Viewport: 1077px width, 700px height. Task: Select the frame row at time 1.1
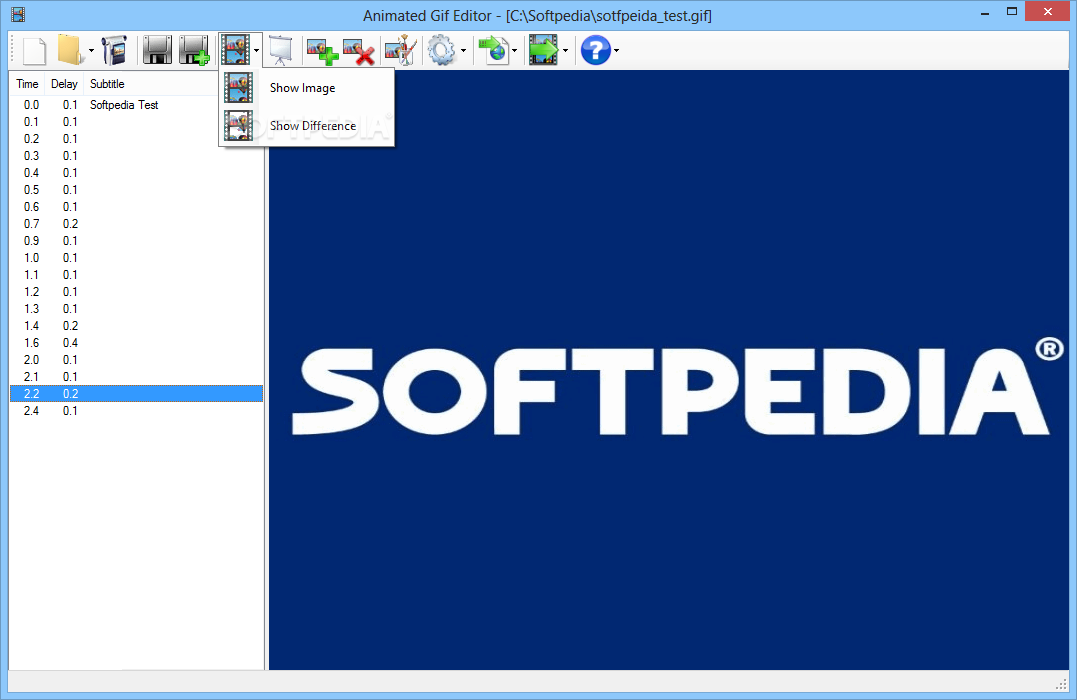(136, 275)
